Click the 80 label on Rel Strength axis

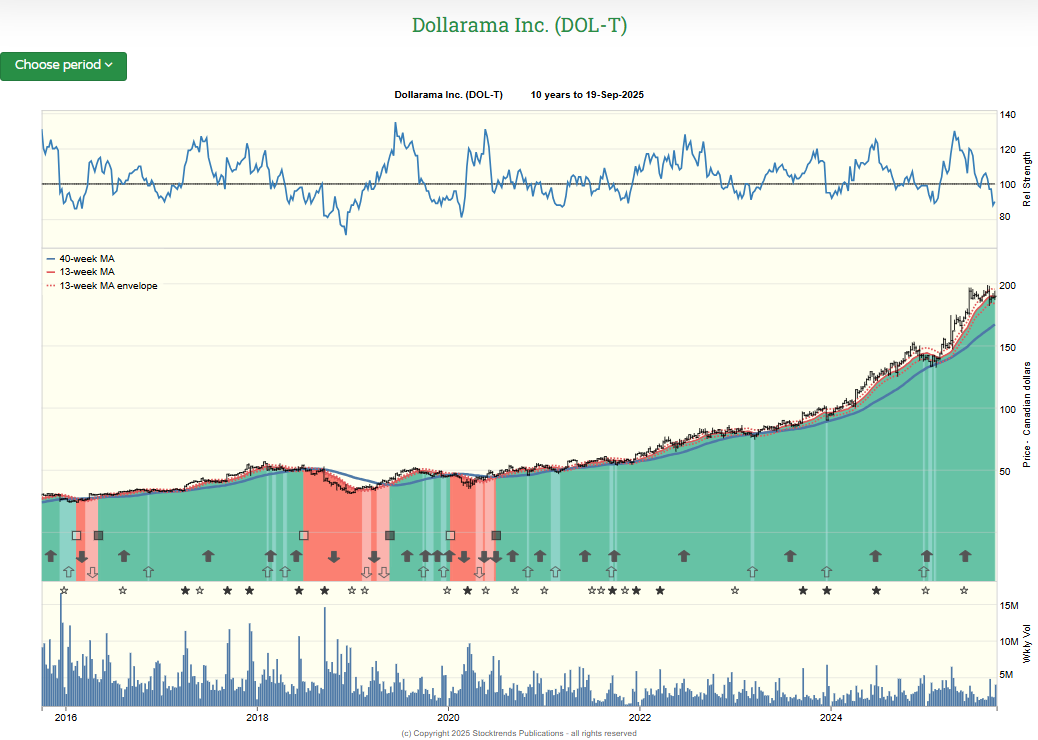pyautogui.click(x=1005, y=216)
